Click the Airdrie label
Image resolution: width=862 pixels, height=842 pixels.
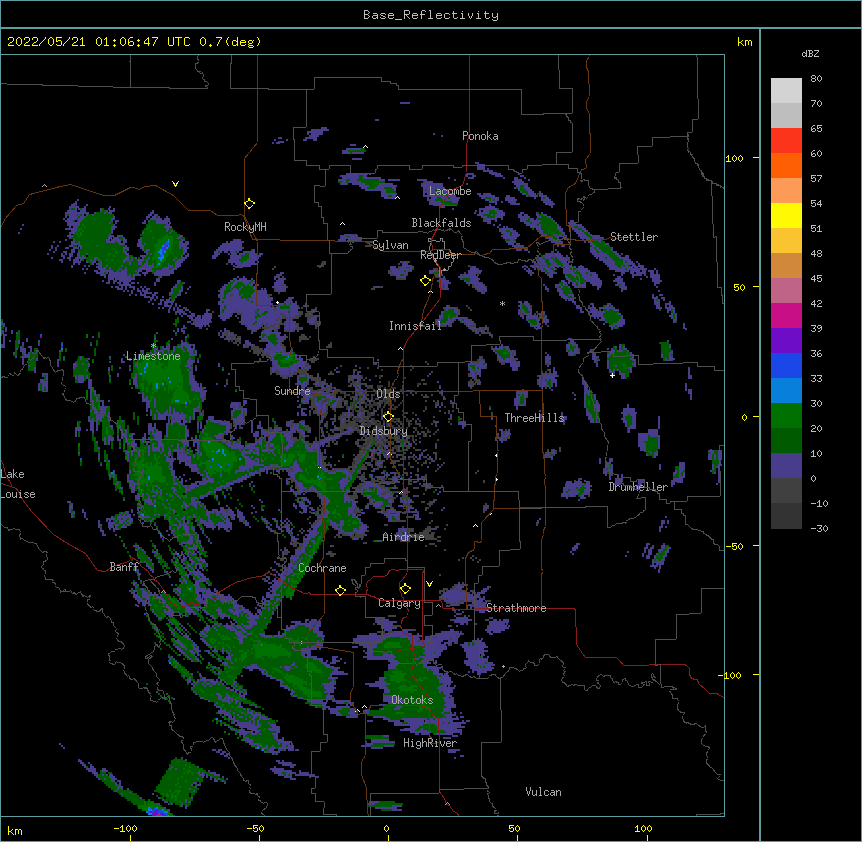pos(403,537)
